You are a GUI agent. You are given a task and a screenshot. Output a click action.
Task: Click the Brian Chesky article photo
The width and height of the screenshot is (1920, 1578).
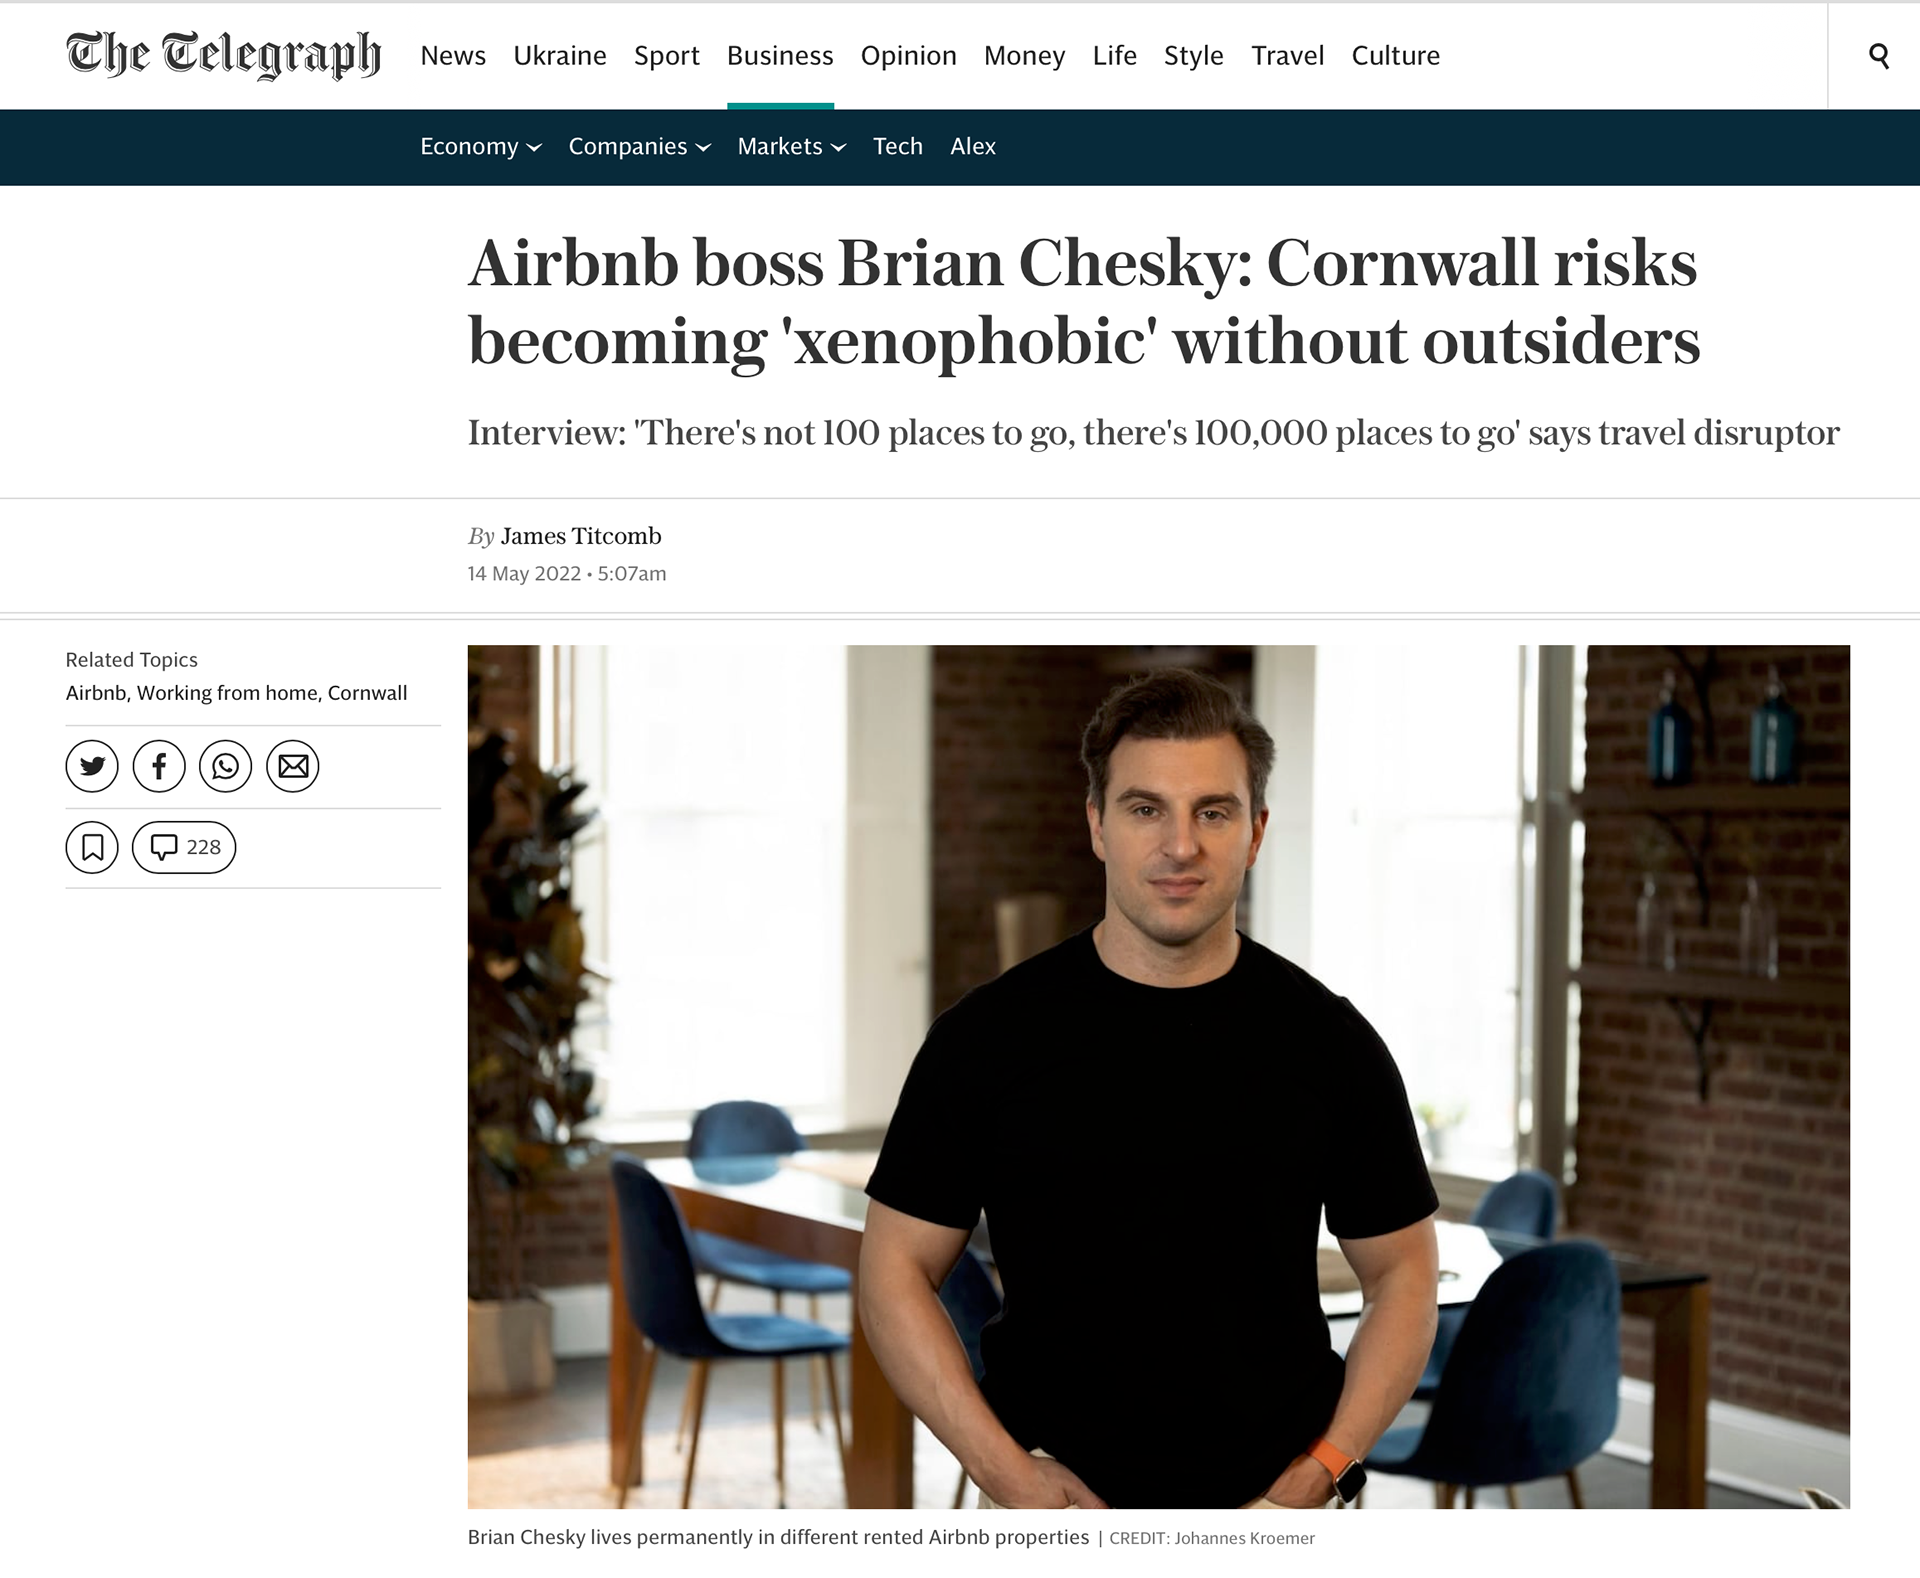point(1159,1076)
